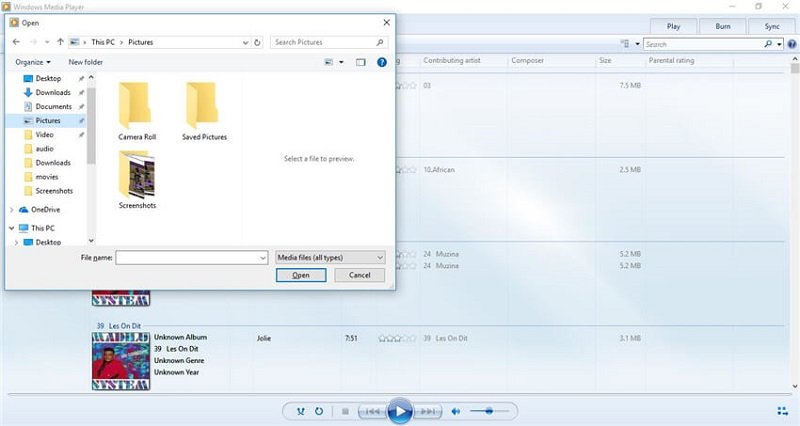Close the Open dialog

386,22
